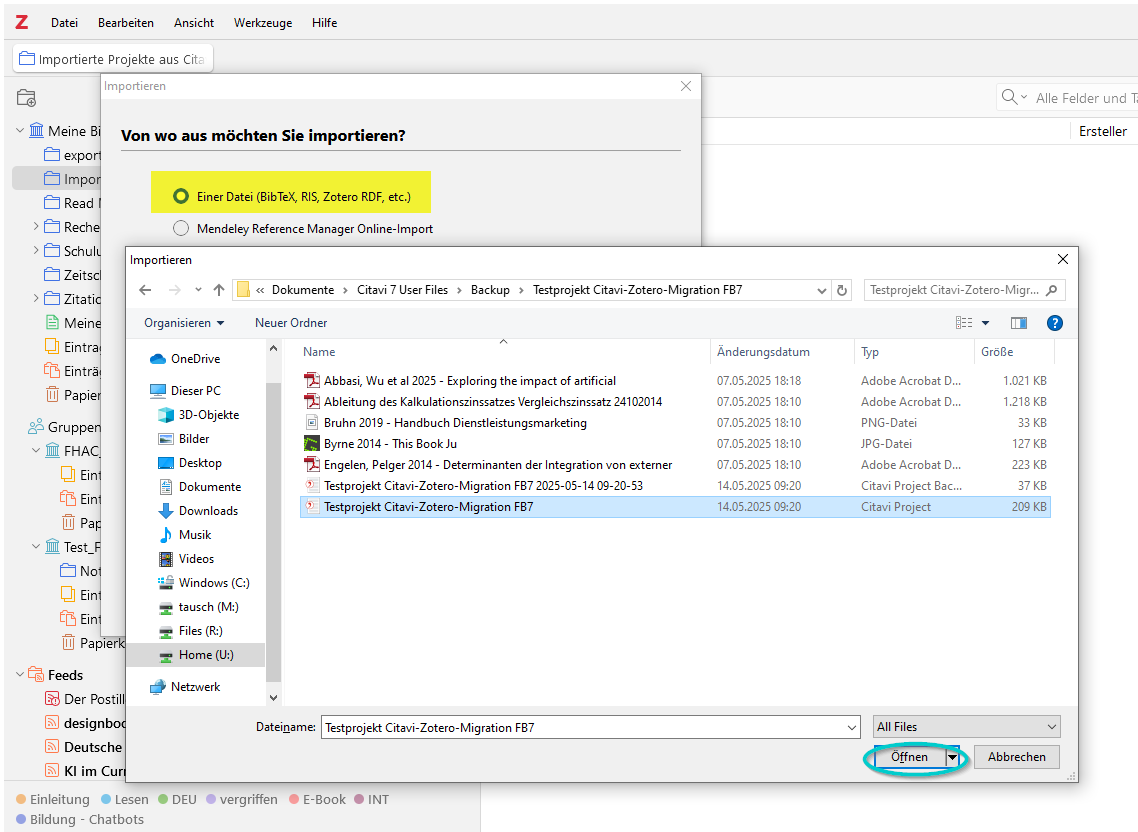Collapse Meine Bibliothek tree in Zotero
This screenshot has height=832, width=1138.
[x=20, y=131]
